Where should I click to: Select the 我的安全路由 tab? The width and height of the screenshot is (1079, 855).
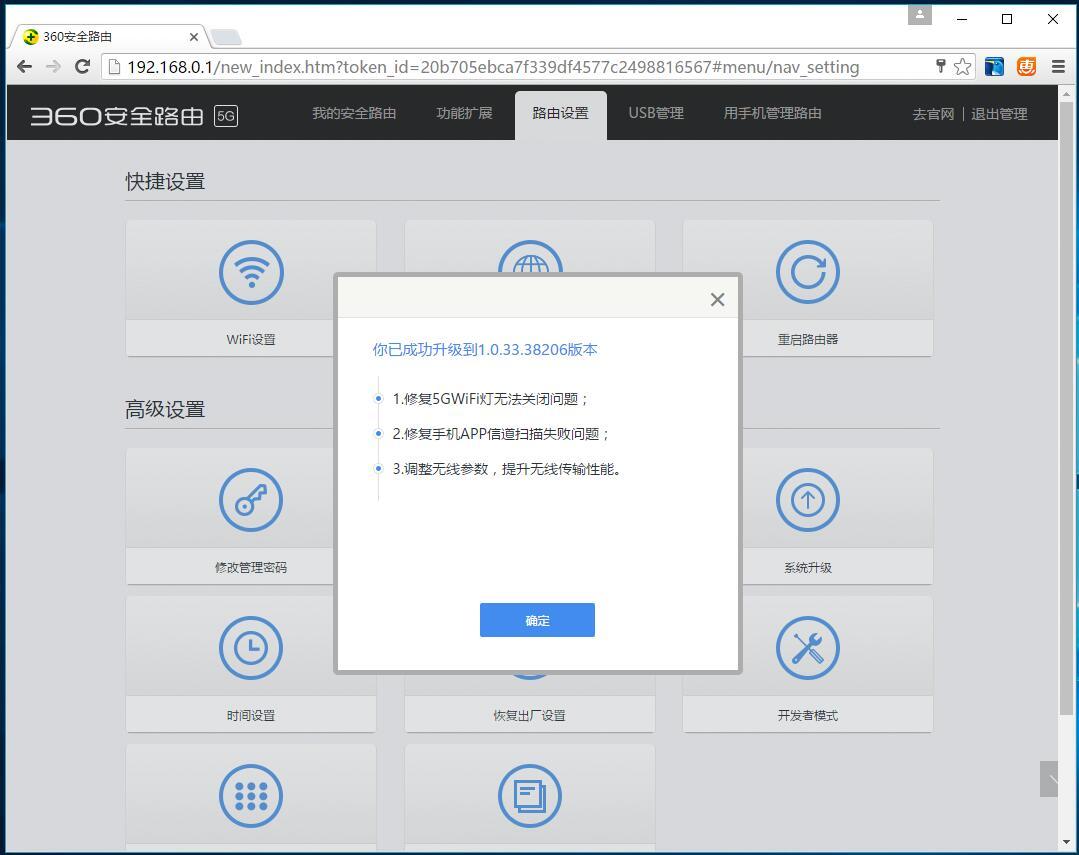coord(353,113)
